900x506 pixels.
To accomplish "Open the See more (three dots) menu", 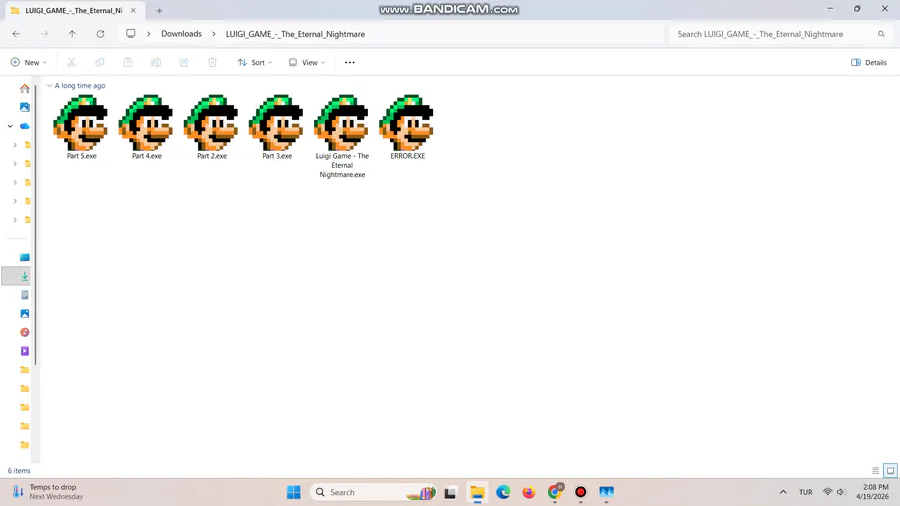I will point(350,62).
